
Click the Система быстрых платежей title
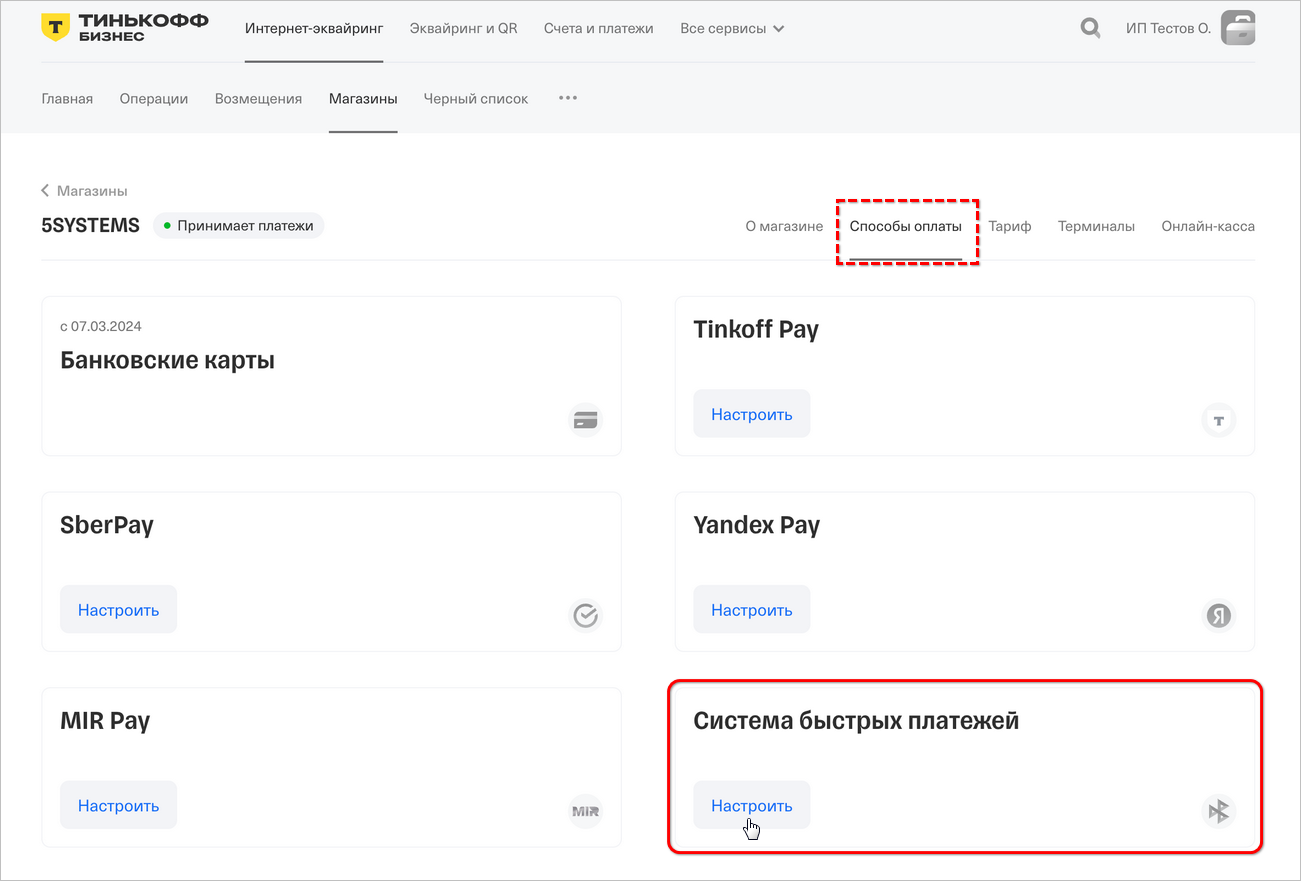click(857, 720)
